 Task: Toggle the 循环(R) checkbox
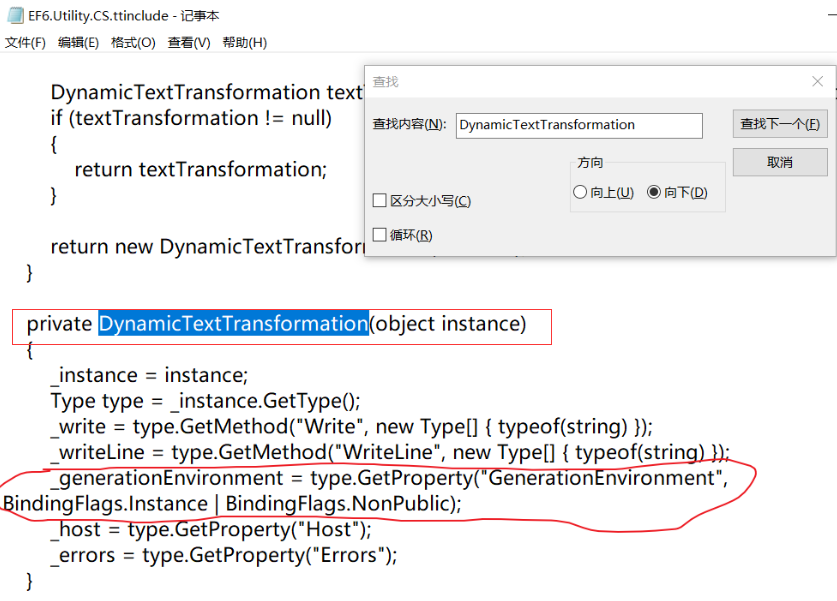point(380,235)
